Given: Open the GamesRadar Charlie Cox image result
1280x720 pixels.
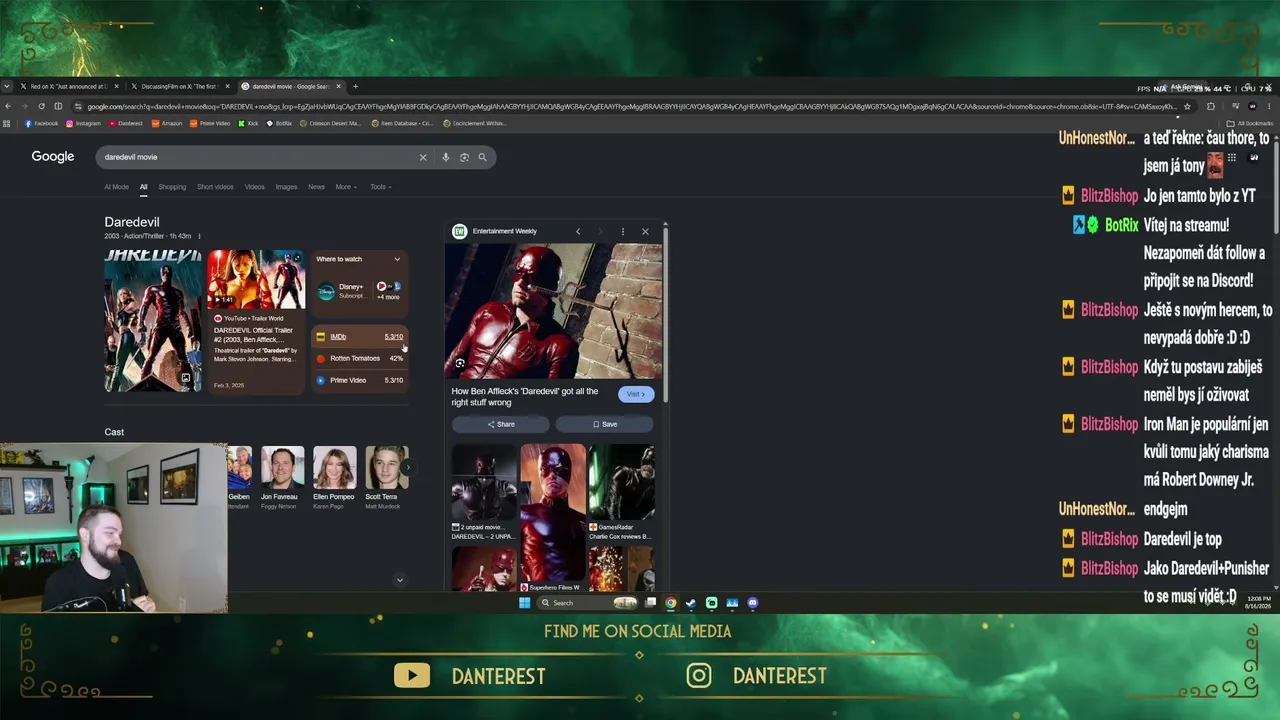Looking at the screenshot, I should point(621,493).
